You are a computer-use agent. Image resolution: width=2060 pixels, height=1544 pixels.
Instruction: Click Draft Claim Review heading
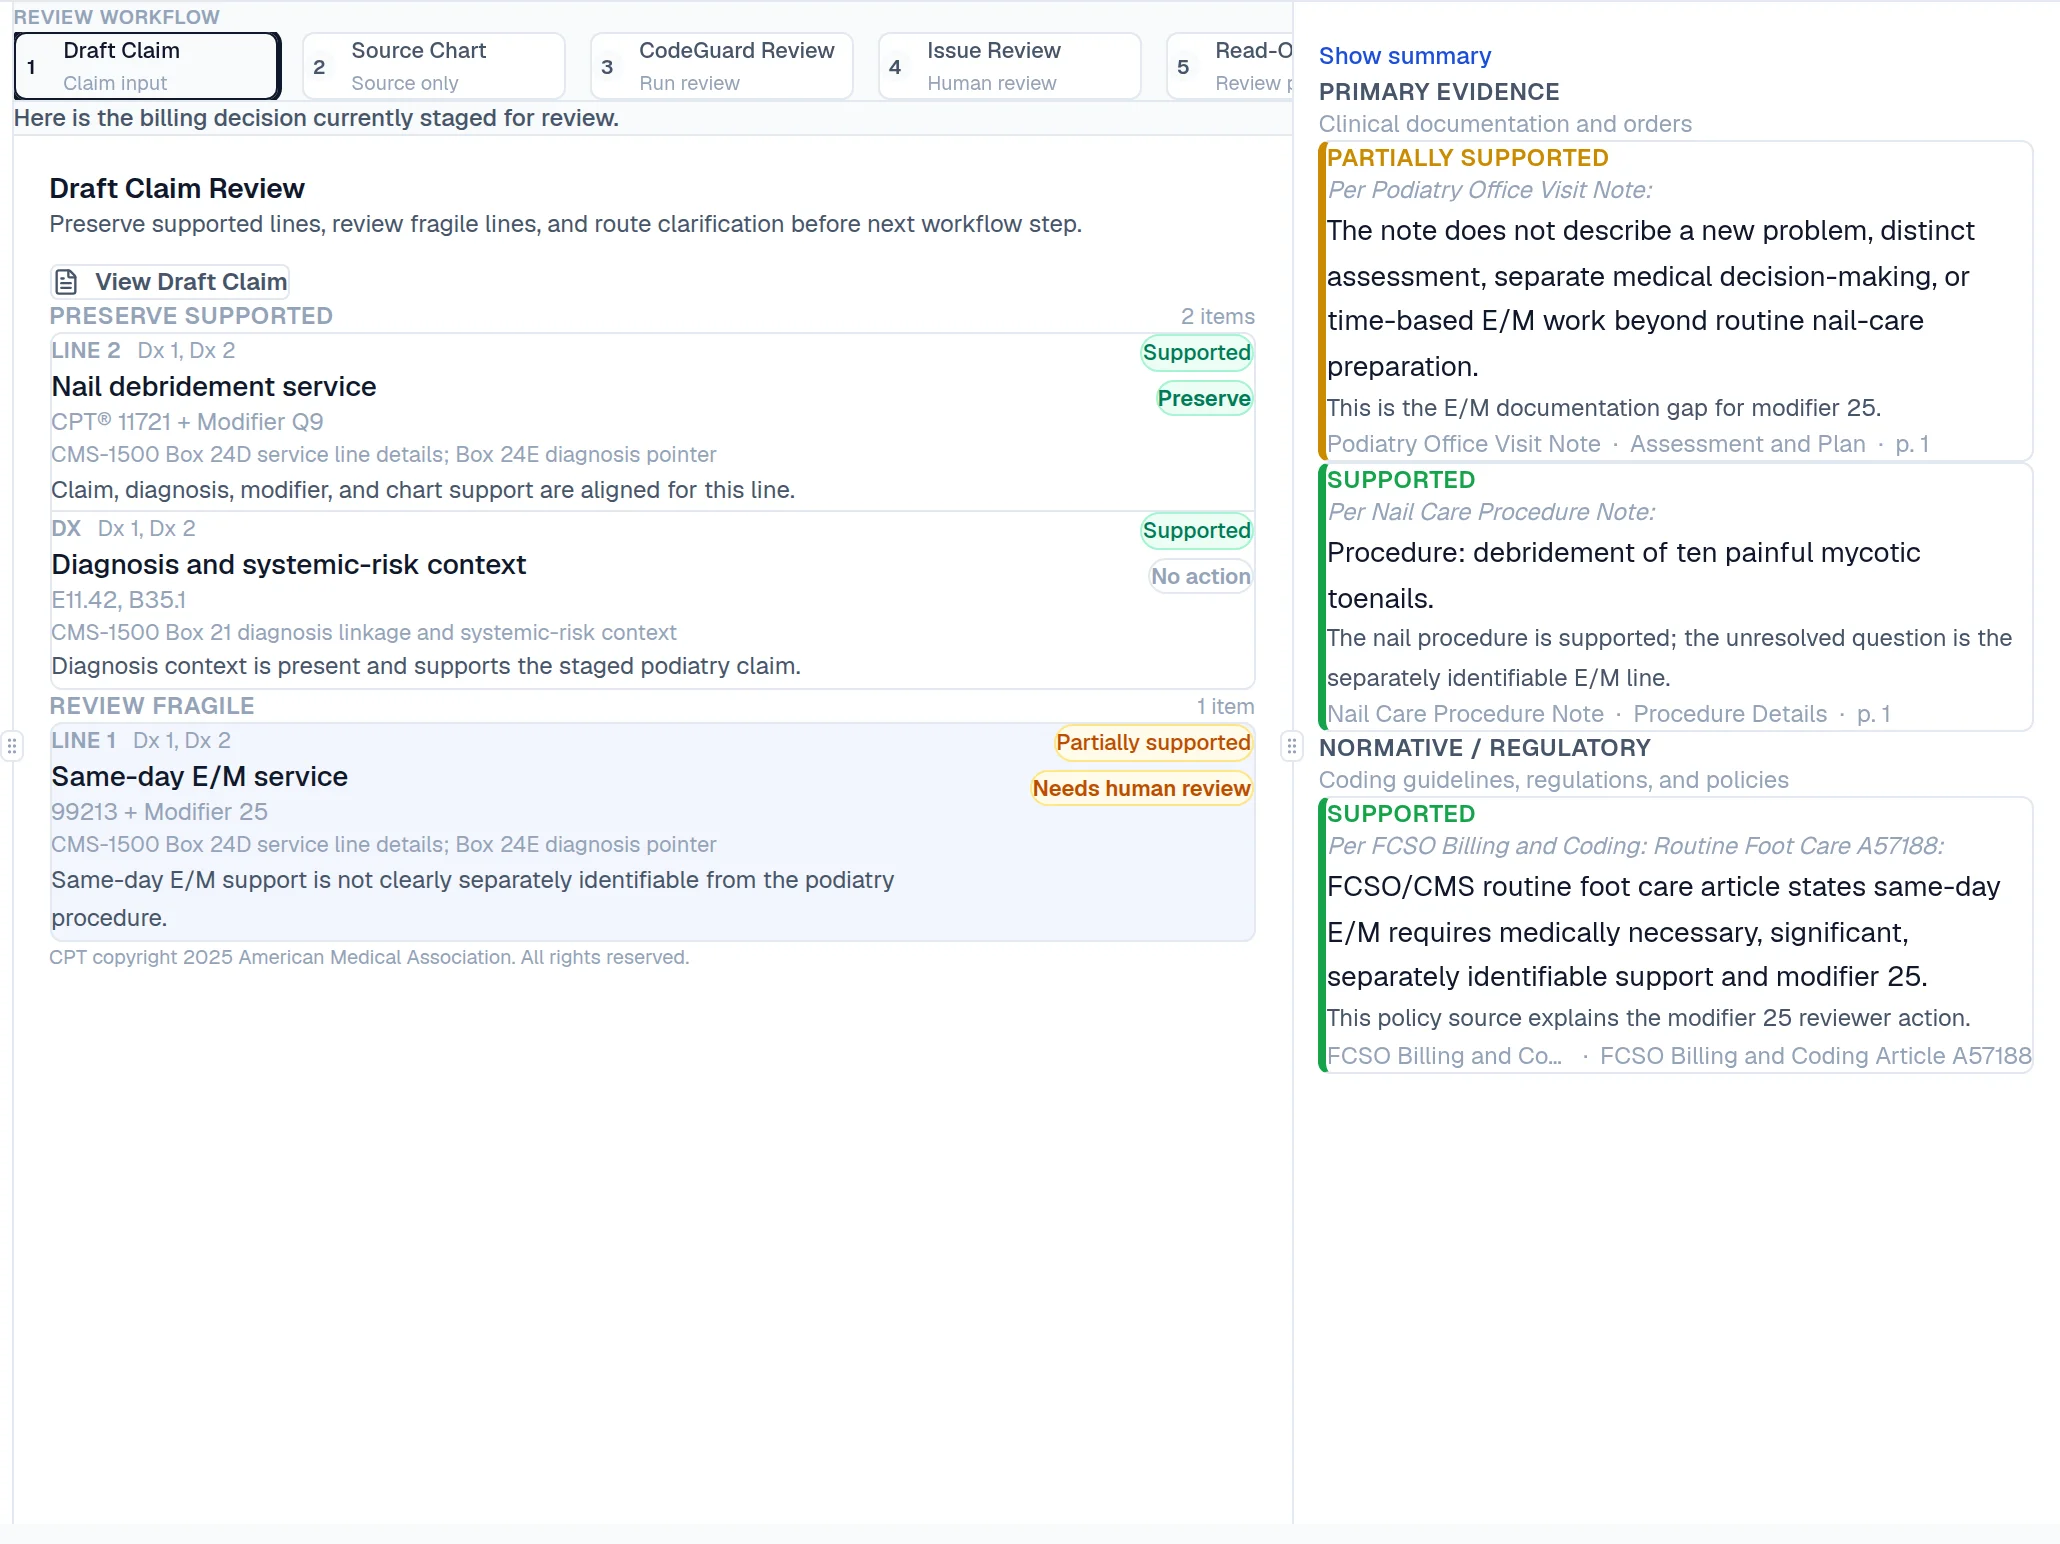coord(177,188)
